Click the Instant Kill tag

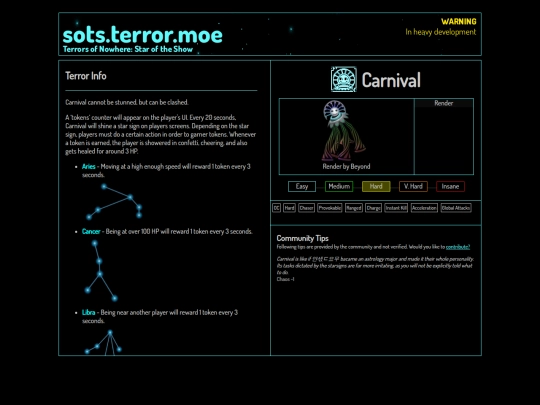pos(396,208)
